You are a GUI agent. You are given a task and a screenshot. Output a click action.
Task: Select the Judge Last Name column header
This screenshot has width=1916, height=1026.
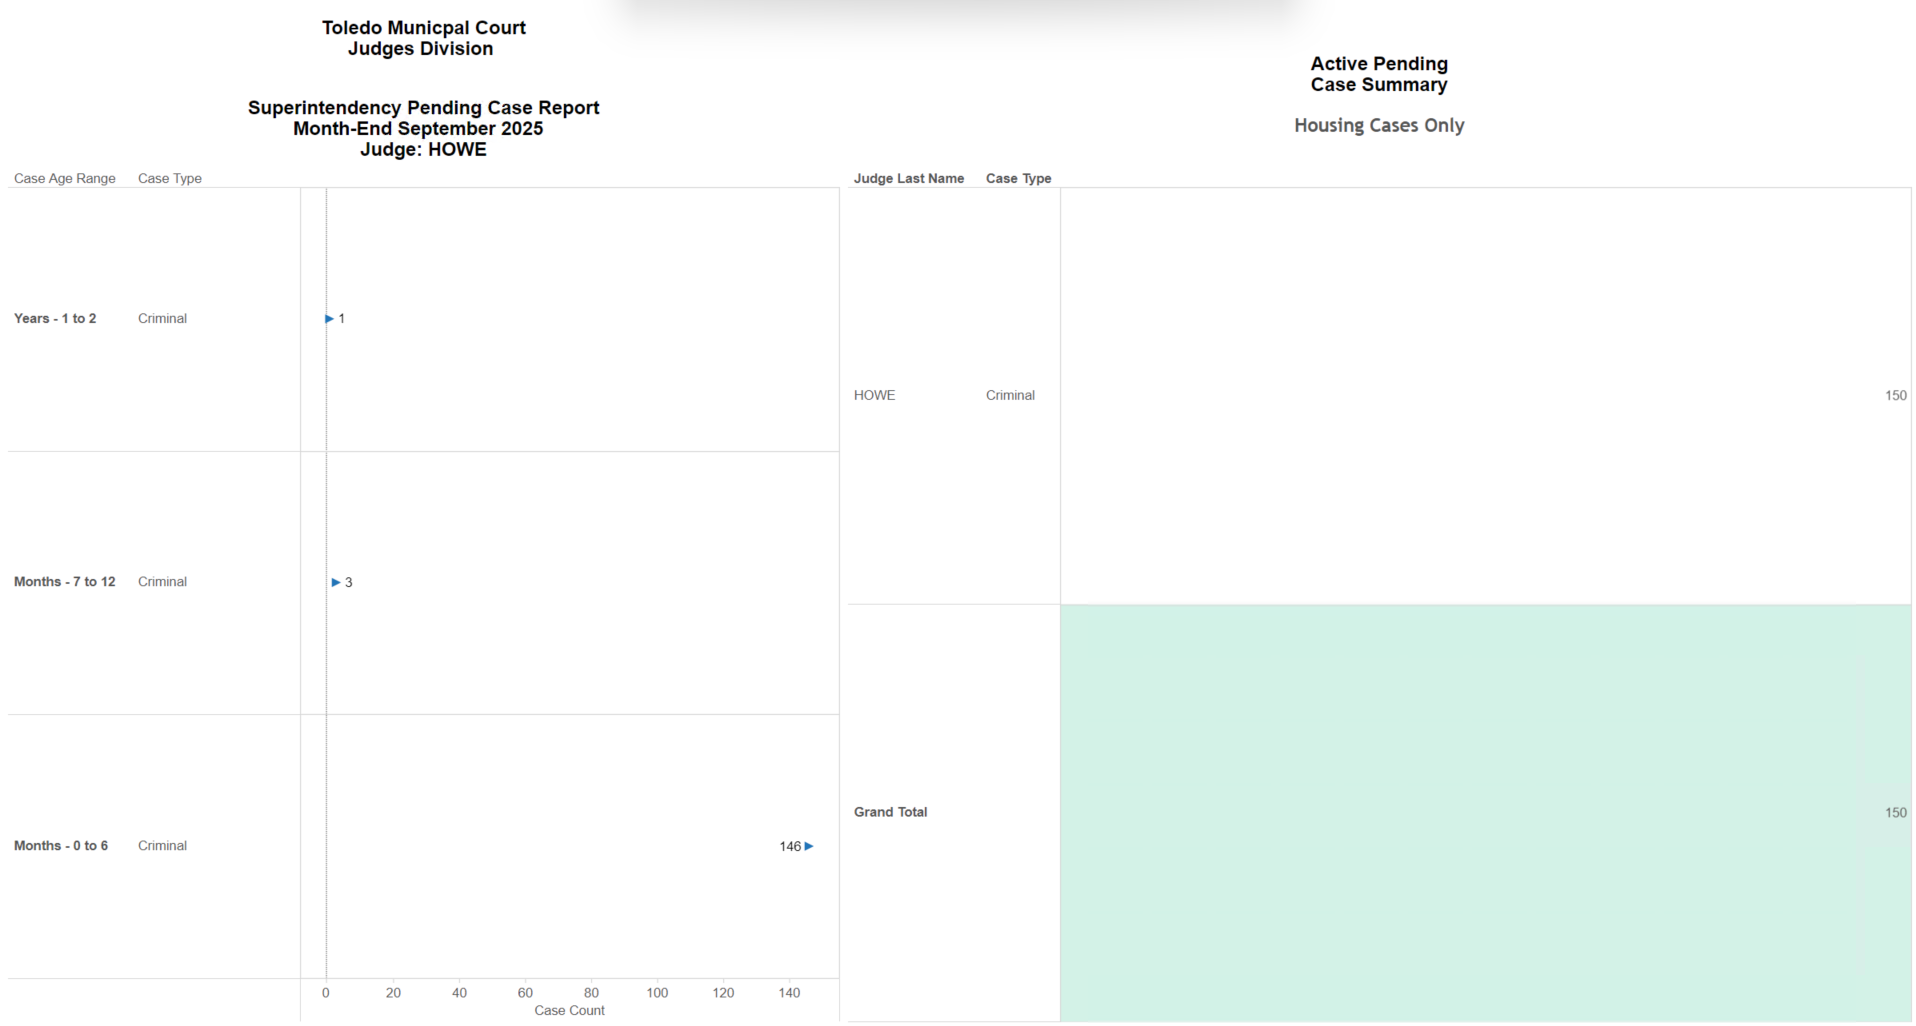coord(908,178)
